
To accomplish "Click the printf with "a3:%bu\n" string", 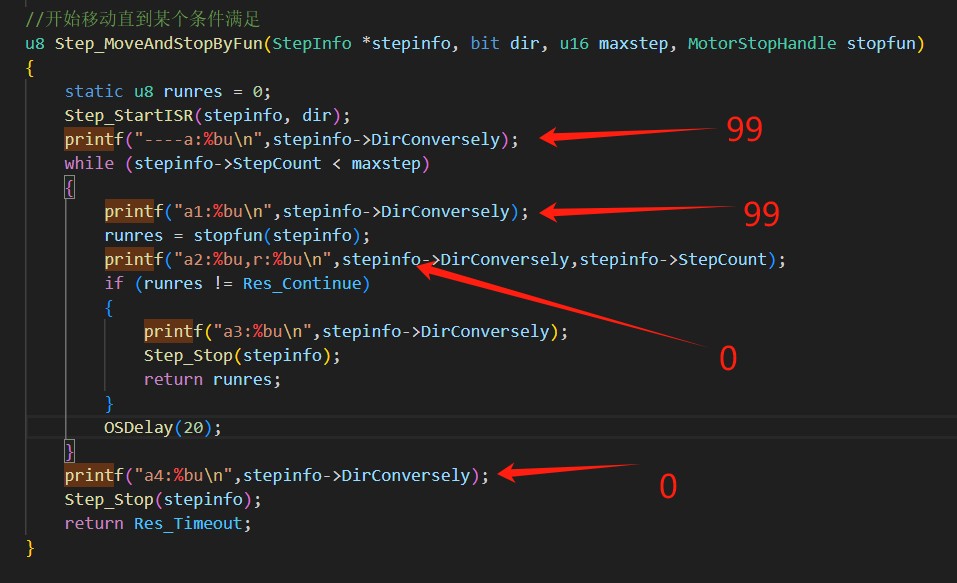I will [356, 331].
